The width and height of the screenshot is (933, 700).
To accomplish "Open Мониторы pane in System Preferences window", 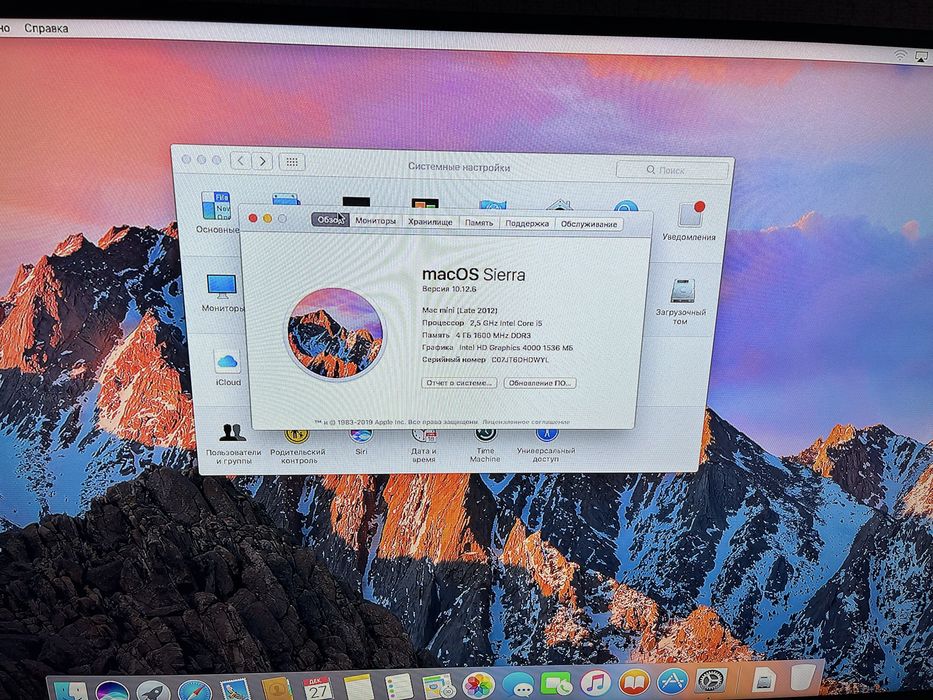I will pos(222,293).
